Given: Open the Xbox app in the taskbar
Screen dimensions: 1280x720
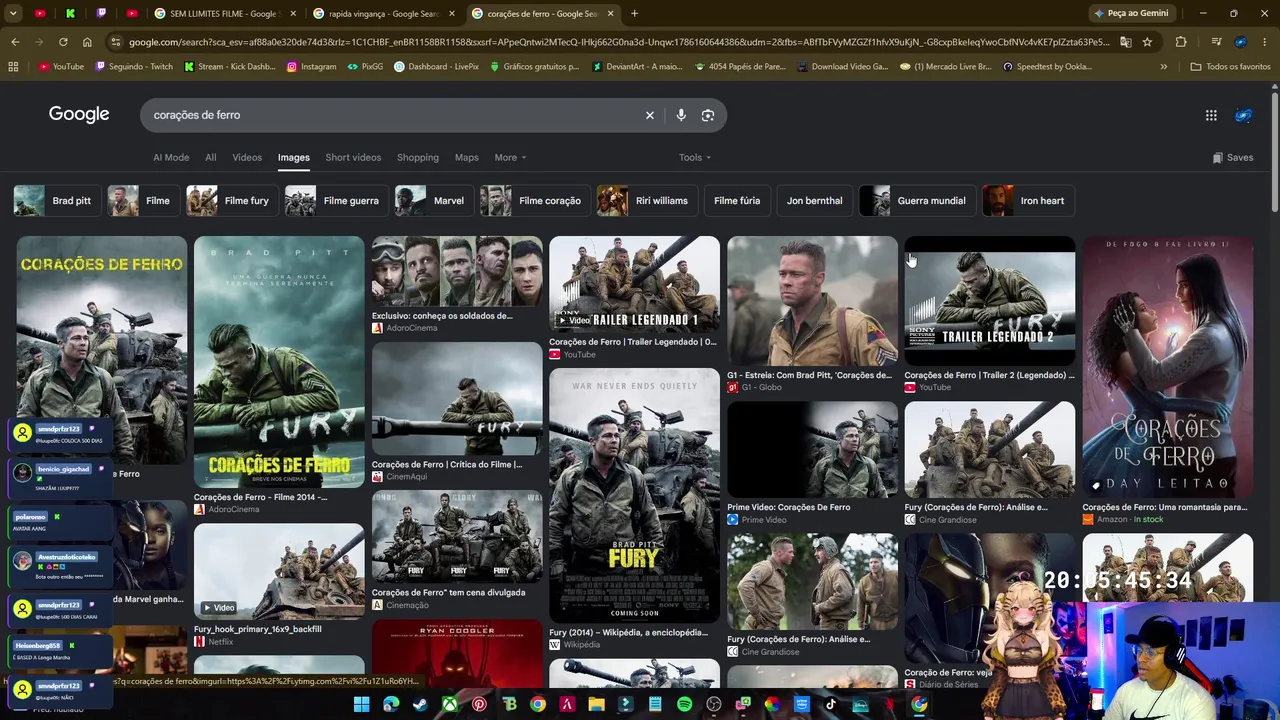Looking at the screenshot, I should click(x=450, y=704).
